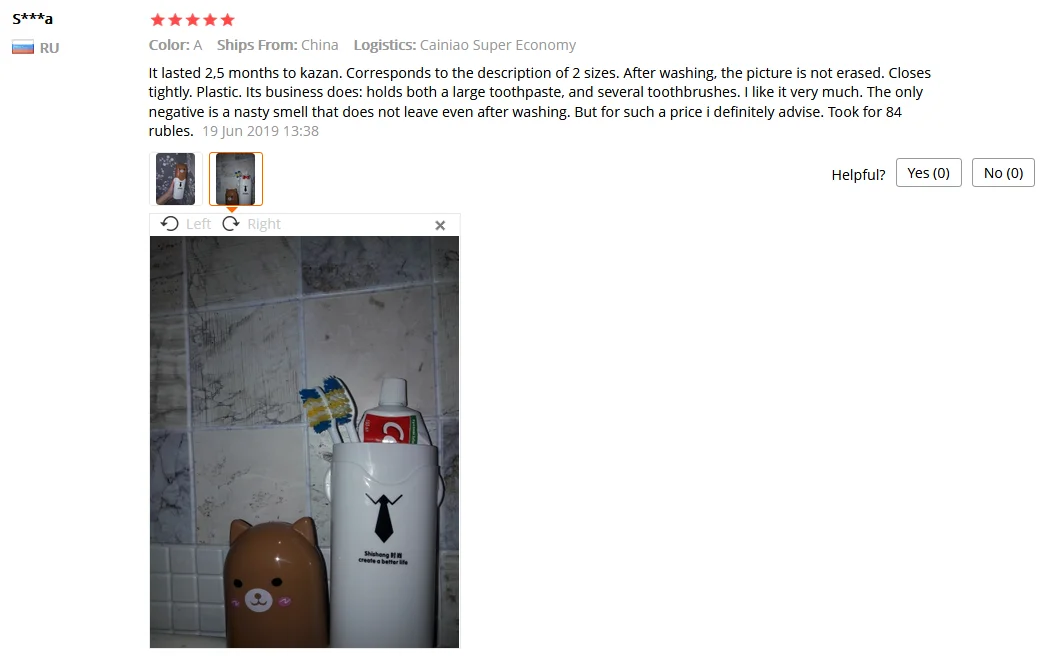Click the "Ships From: China" text

pyautogui.click(x=277, y=45)
